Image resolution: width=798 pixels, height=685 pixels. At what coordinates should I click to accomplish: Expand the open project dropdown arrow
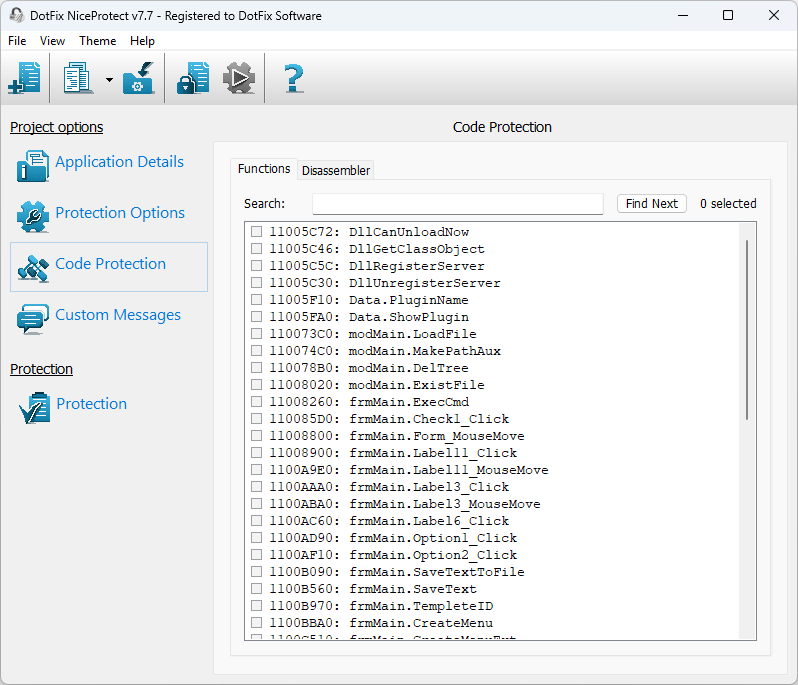click(109, 79)
